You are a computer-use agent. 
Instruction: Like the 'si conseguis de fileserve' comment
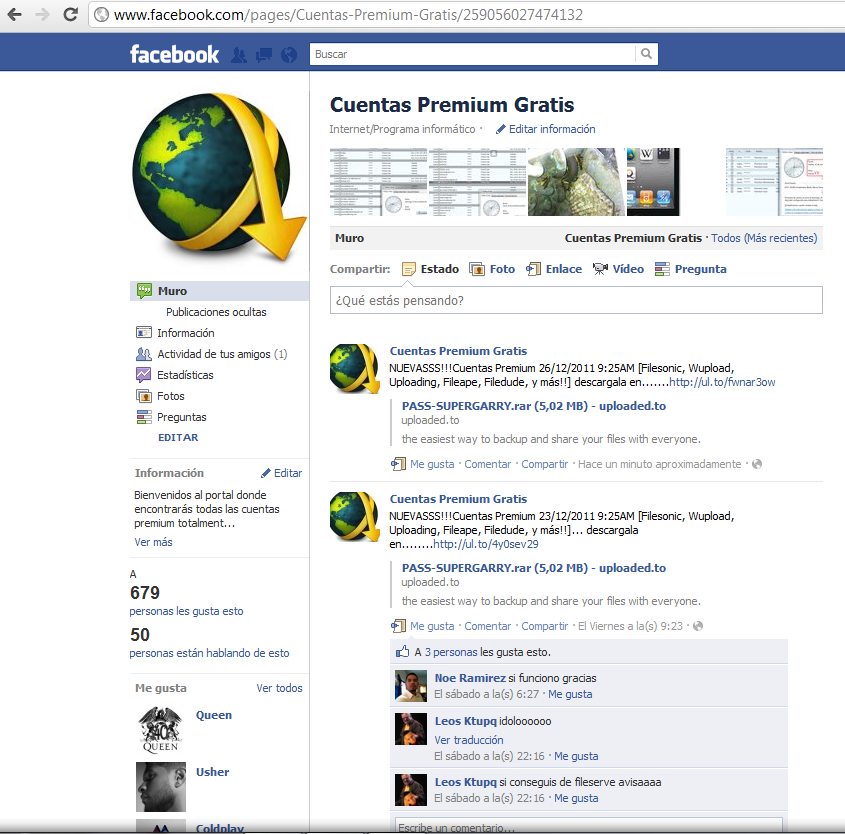pos(576,798)
